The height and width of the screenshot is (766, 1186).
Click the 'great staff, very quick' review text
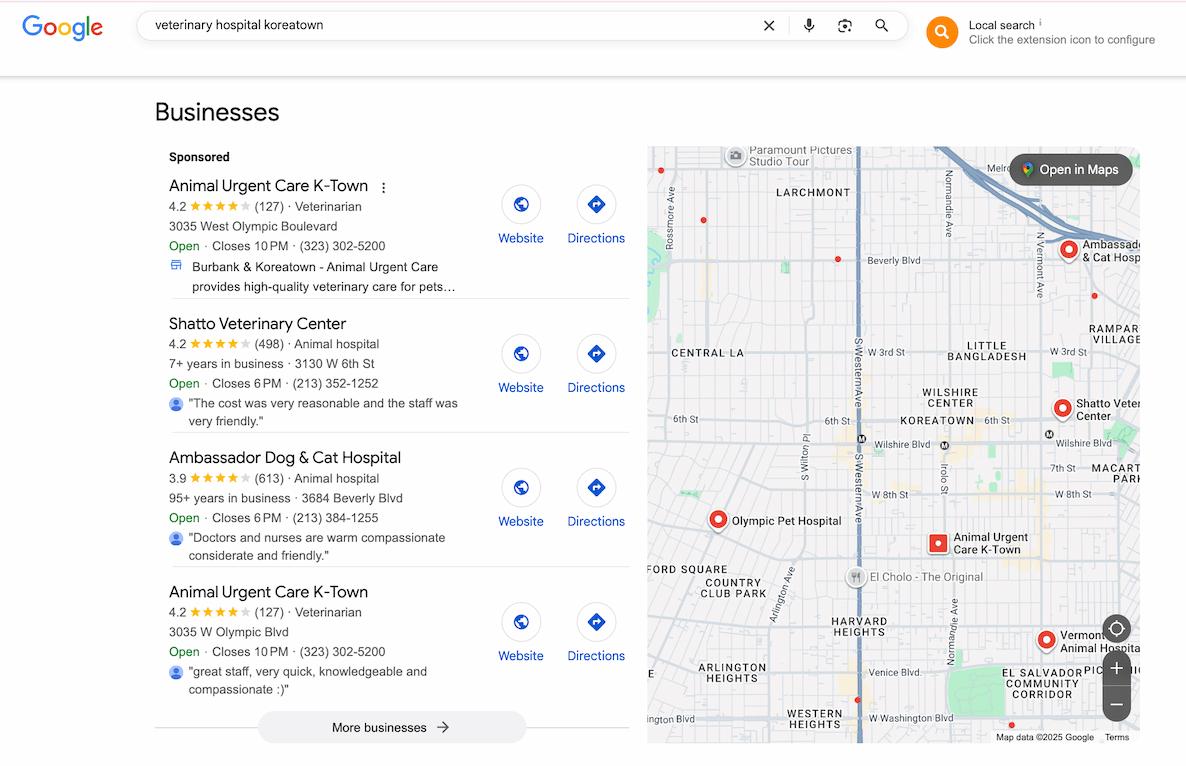pos(308,681)
